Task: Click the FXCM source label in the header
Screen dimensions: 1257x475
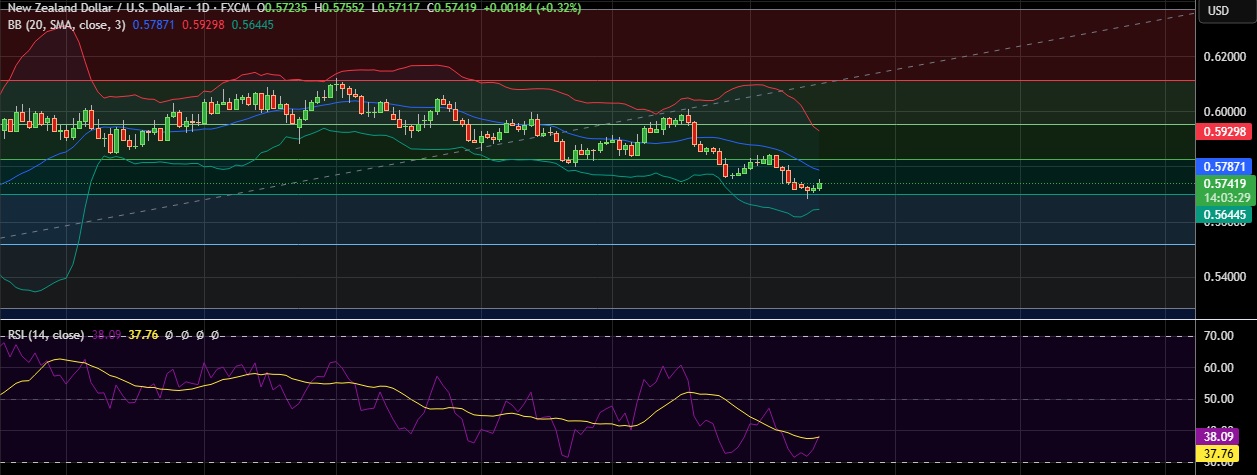Action: (x=236, y=7)
